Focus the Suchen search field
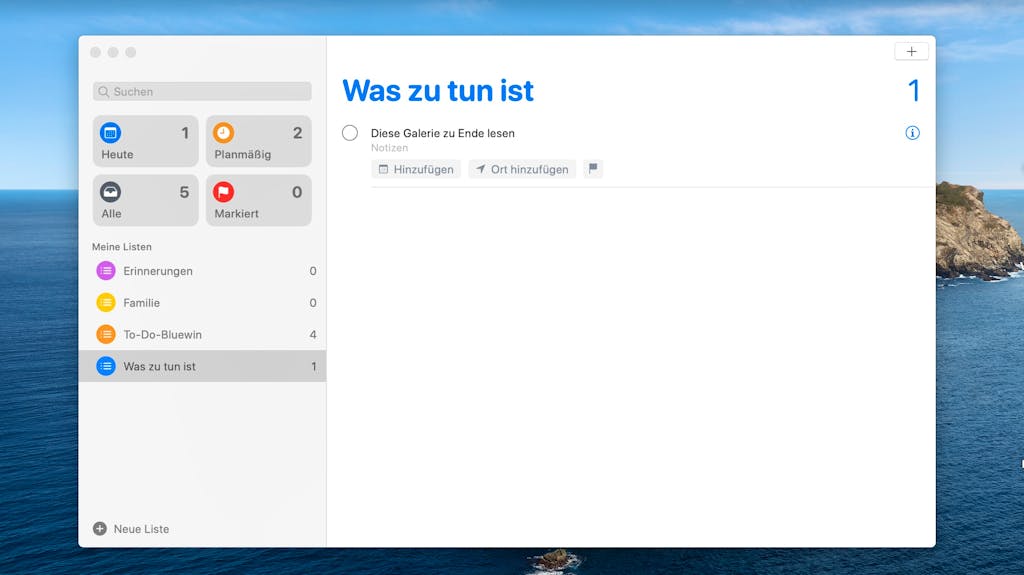Viewport: 1024px width, 575px height. pyautogui.click(x=202, y=91)
